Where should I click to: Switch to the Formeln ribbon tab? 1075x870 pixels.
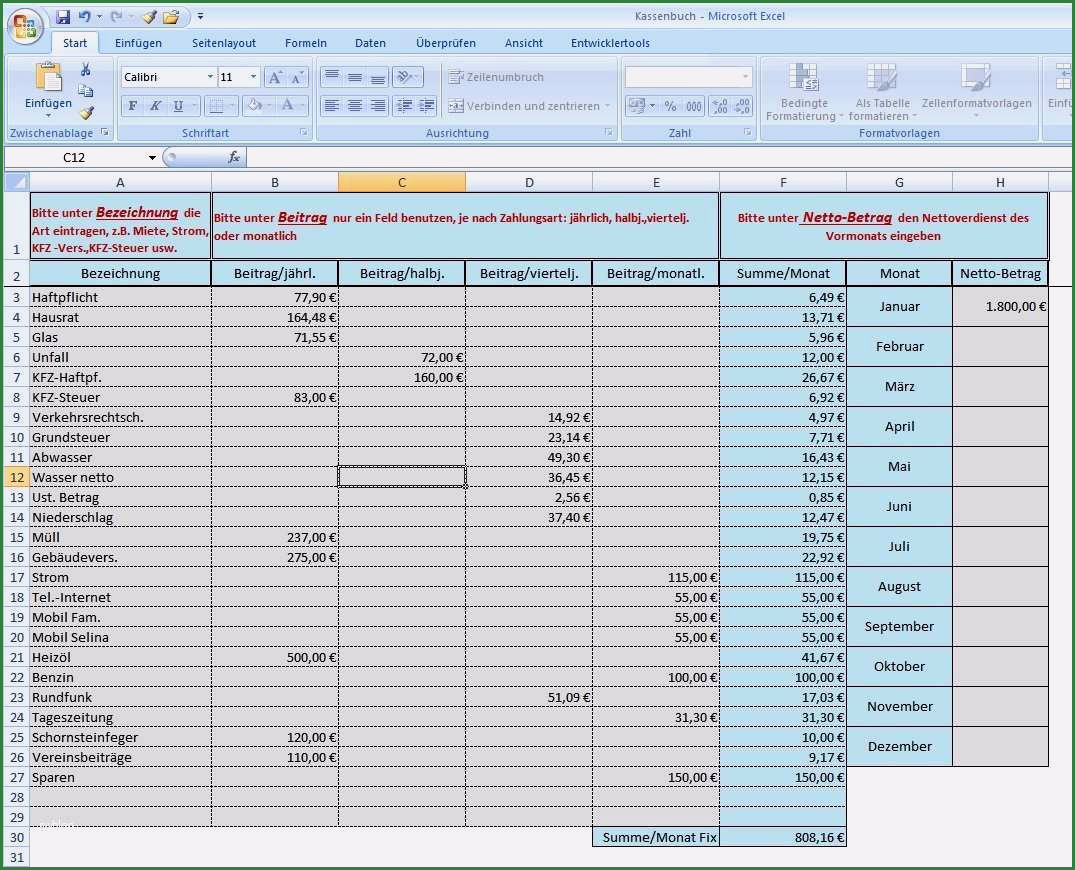click(305, 43)
